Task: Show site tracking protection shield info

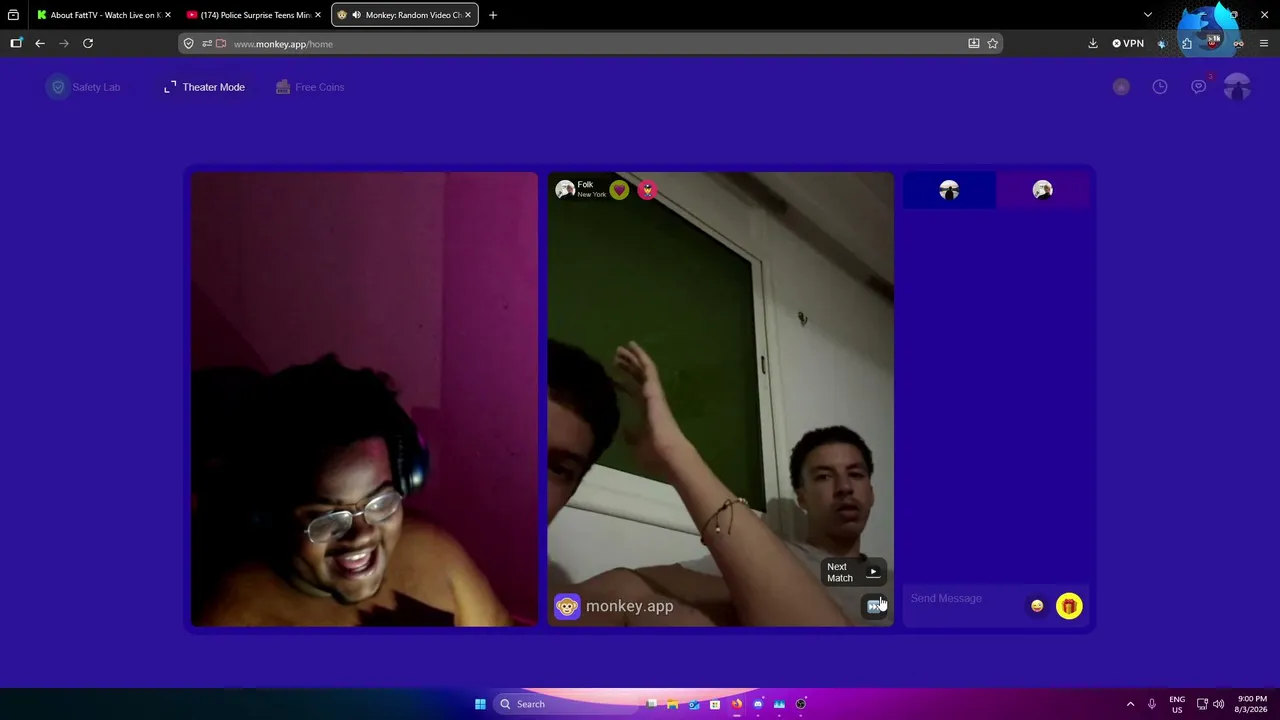Action: pyautogui.click(x=188, y=44)
